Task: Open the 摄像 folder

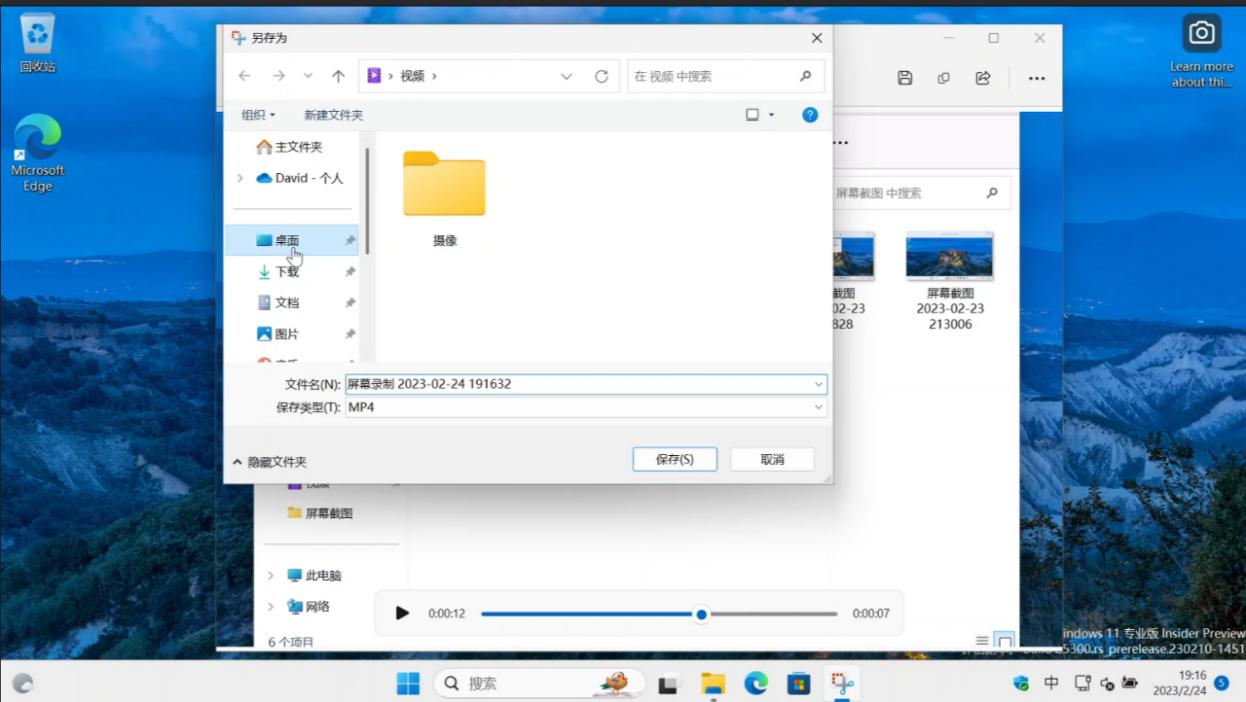Action: [x=443, y=185]
